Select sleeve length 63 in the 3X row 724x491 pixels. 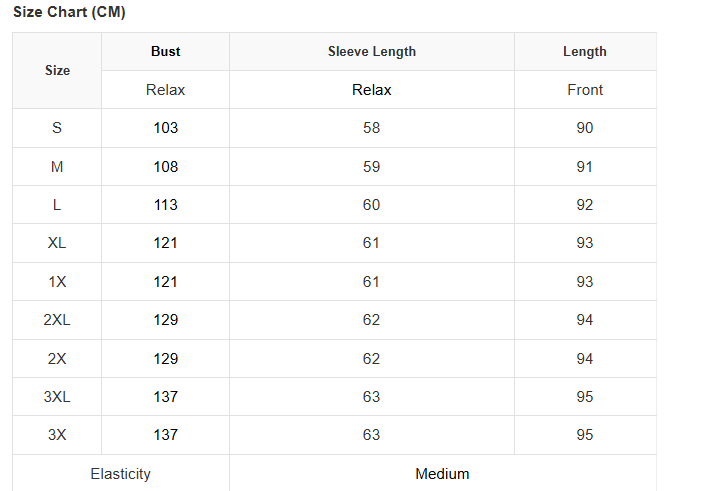372,435
